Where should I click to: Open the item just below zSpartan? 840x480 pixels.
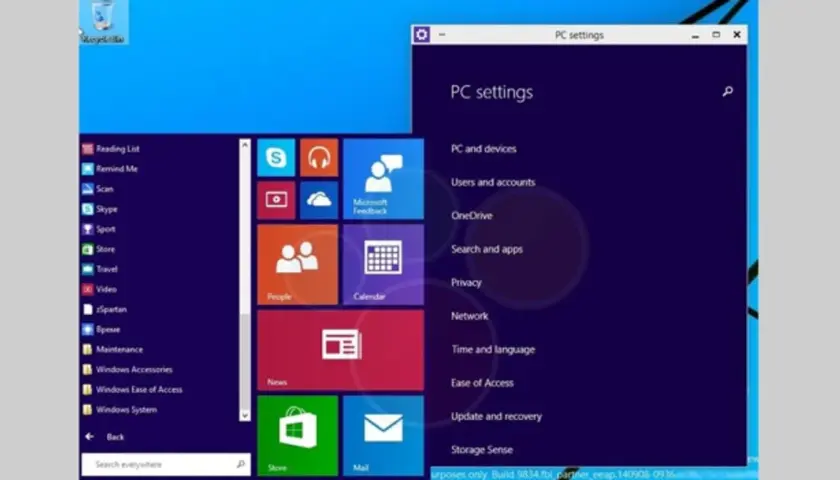101,329
